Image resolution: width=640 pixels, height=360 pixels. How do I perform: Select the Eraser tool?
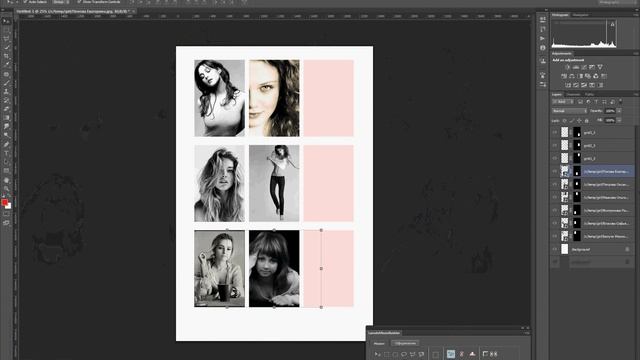point(6,109)
